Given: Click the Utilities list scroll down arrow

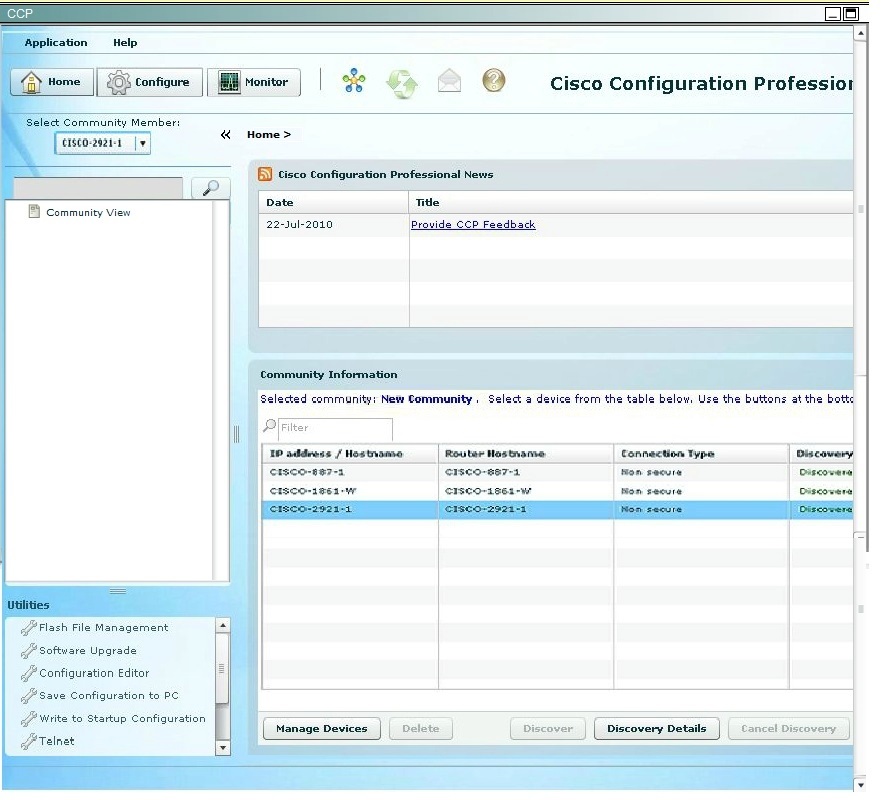Looking at the screenshot, I should 223,748.
